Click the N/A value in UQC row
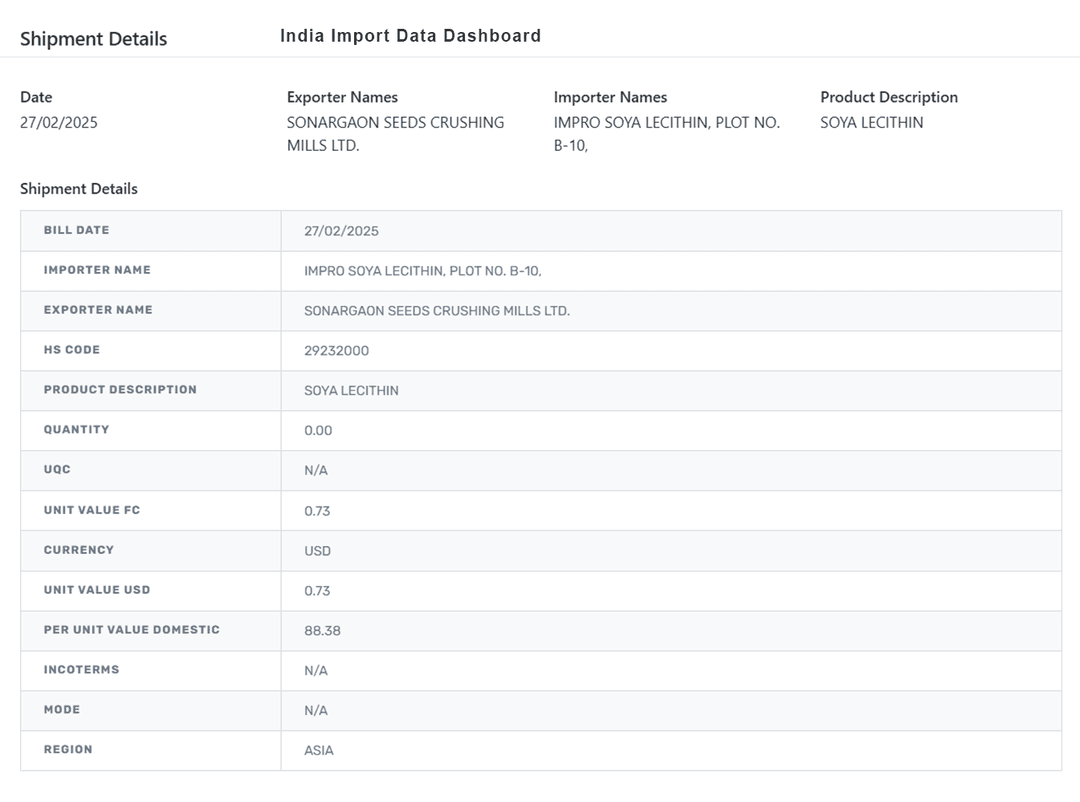1080x802 pixels. 316,471
